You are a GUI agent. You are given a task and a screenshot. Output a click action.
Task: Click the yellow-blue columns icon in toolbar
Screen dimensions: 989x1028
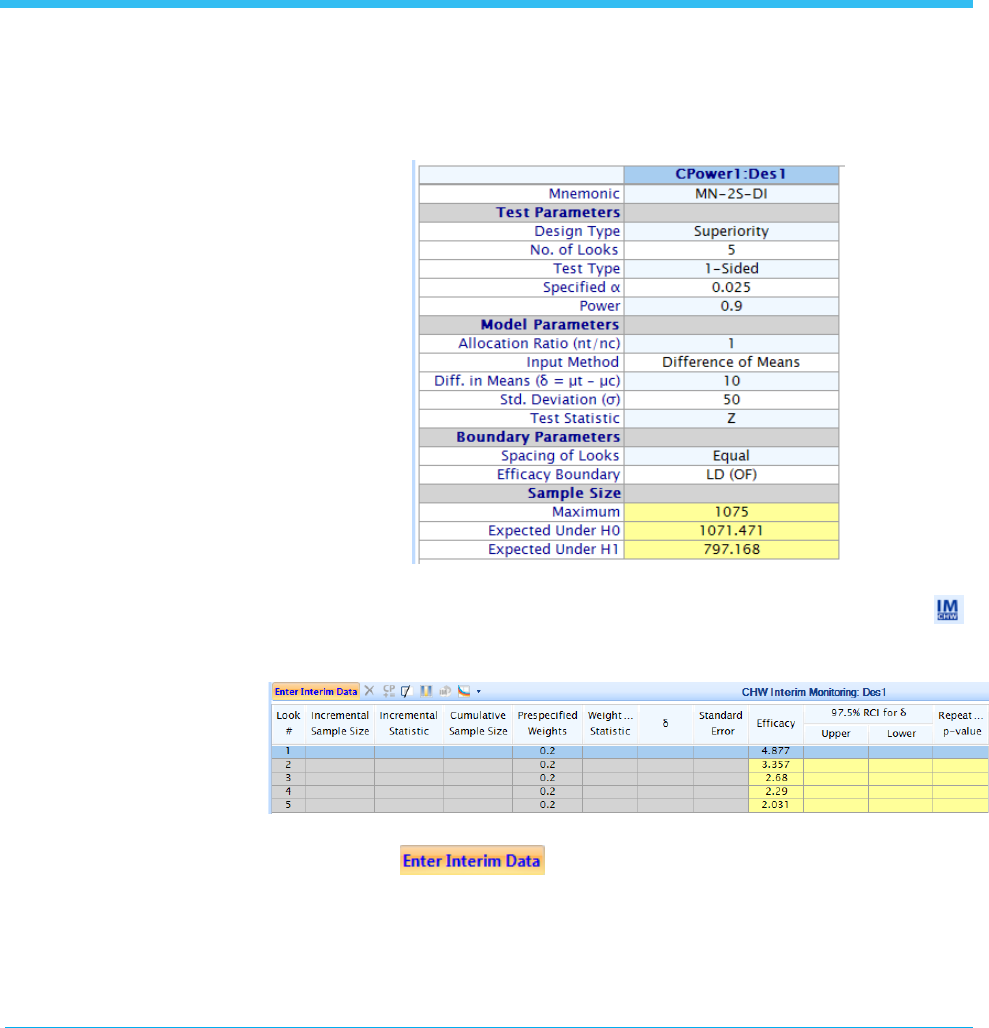pyautogui.click(x=426, y=691)
